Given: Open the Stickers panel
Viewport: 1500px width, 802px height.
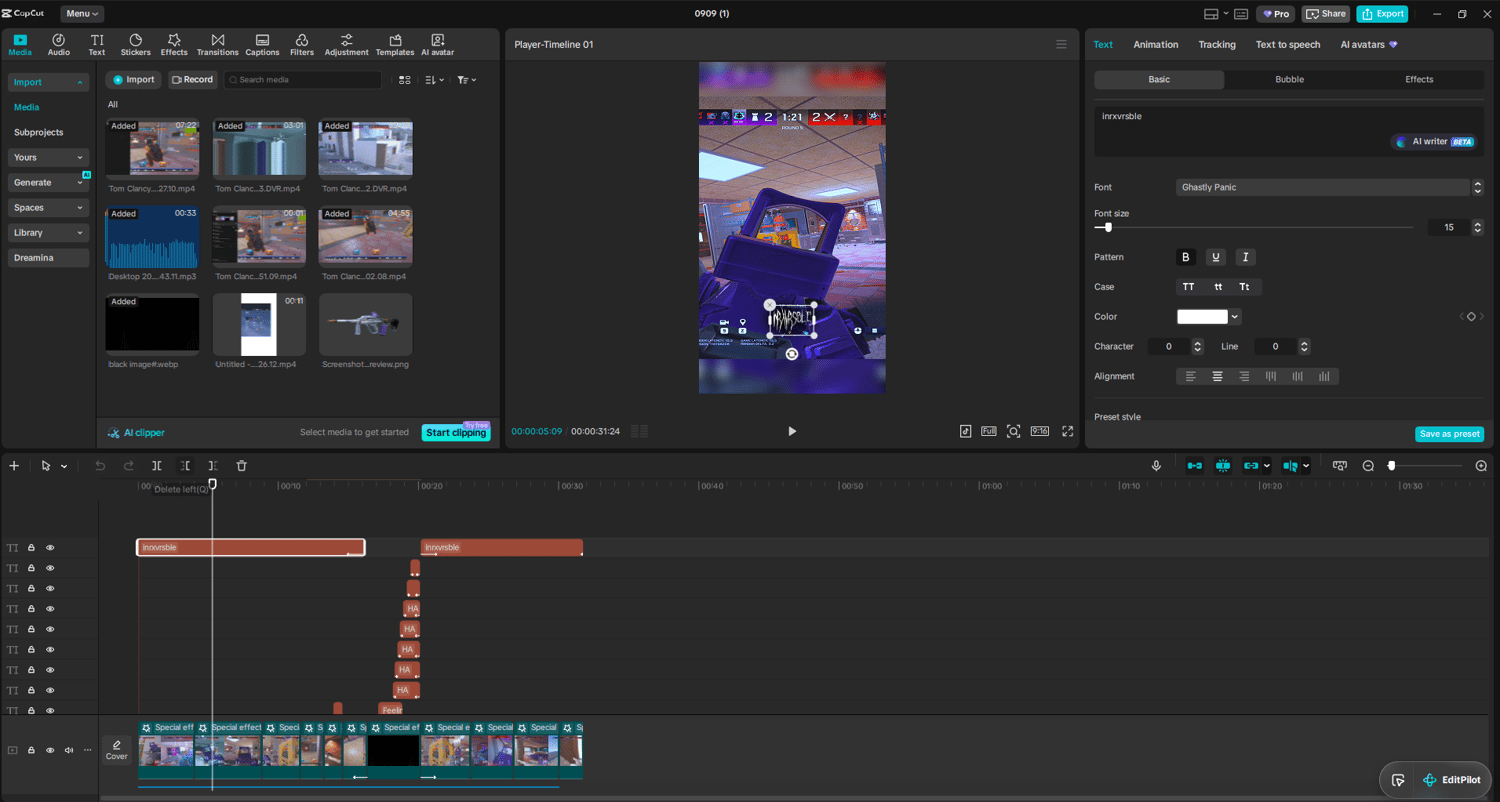Looking at the screenshot, I should point(136,44).
